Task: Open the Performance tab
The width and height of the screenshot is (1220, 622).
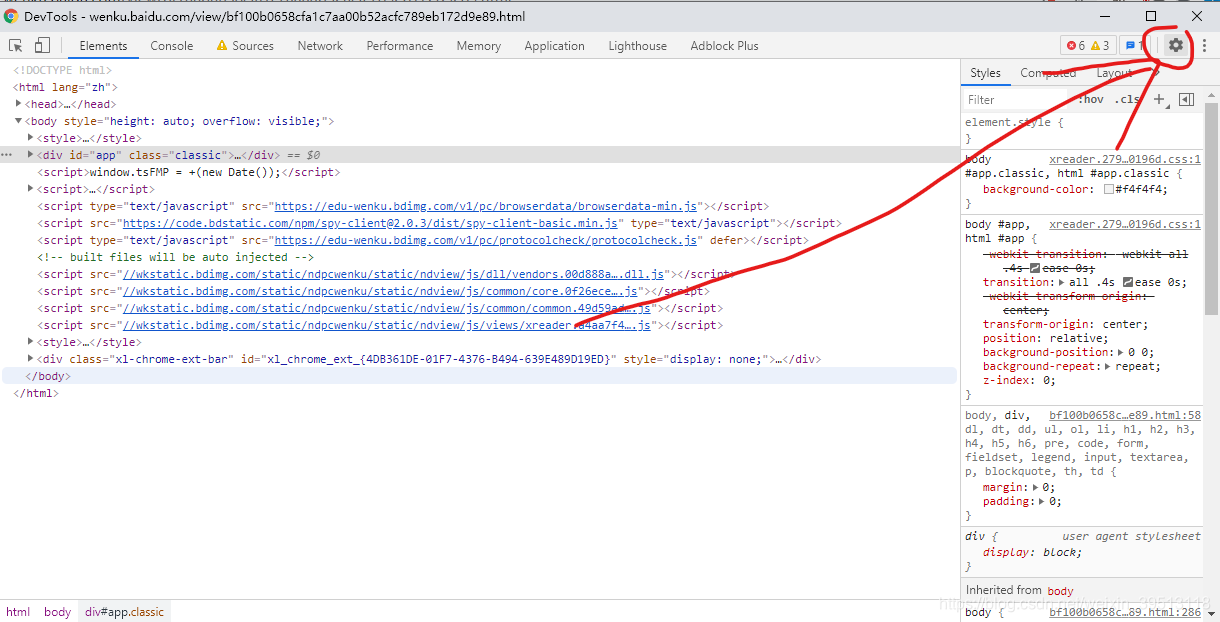Action: pyautogui.click(x=400, y=46)
